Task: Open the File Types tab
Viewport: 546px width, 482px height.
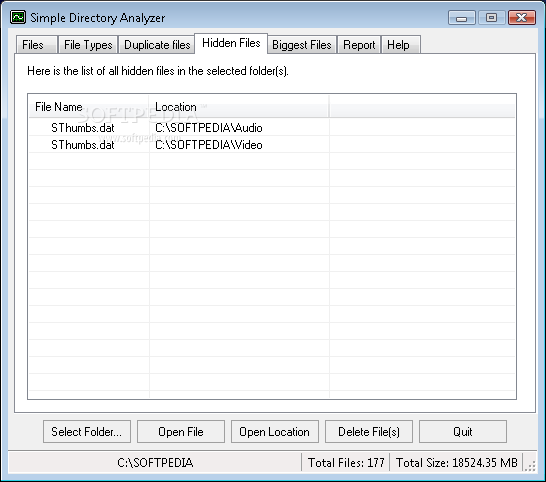Action: click(88, 45)
